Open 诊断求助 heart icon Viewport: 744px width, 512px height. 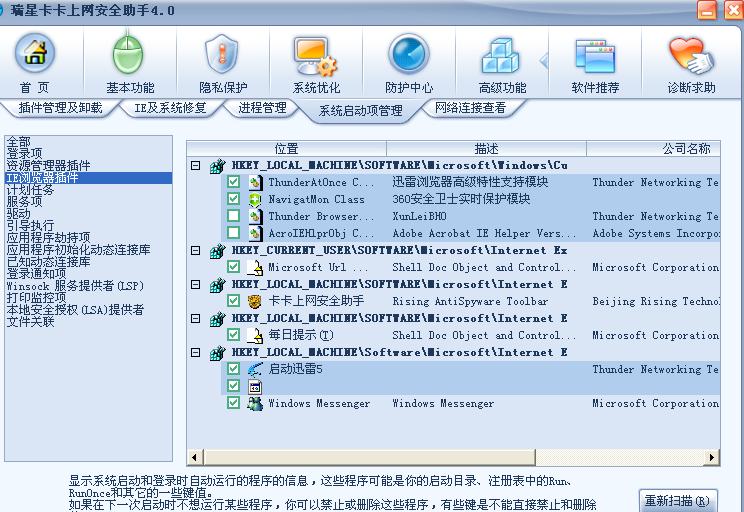691,56
